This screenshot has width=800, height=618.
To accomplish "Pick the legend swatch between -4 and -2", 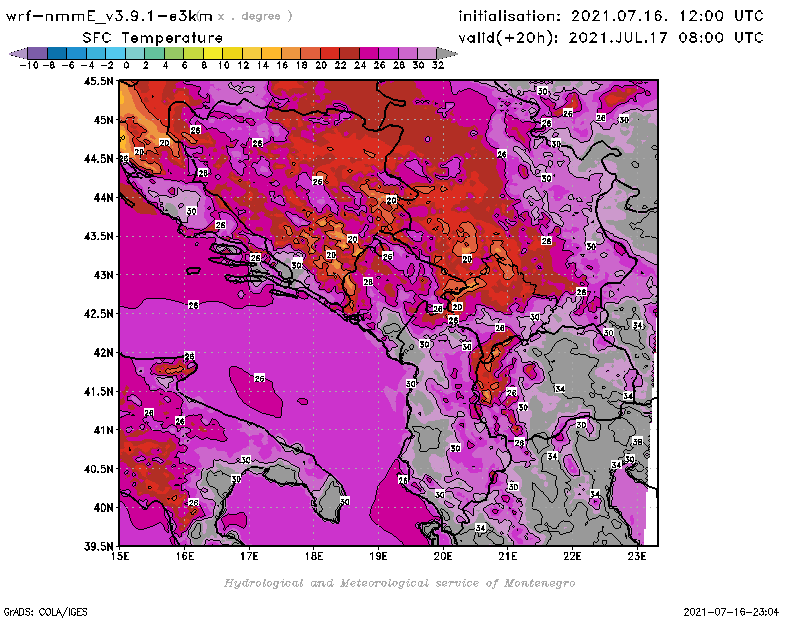I will (x=95, y=53).
